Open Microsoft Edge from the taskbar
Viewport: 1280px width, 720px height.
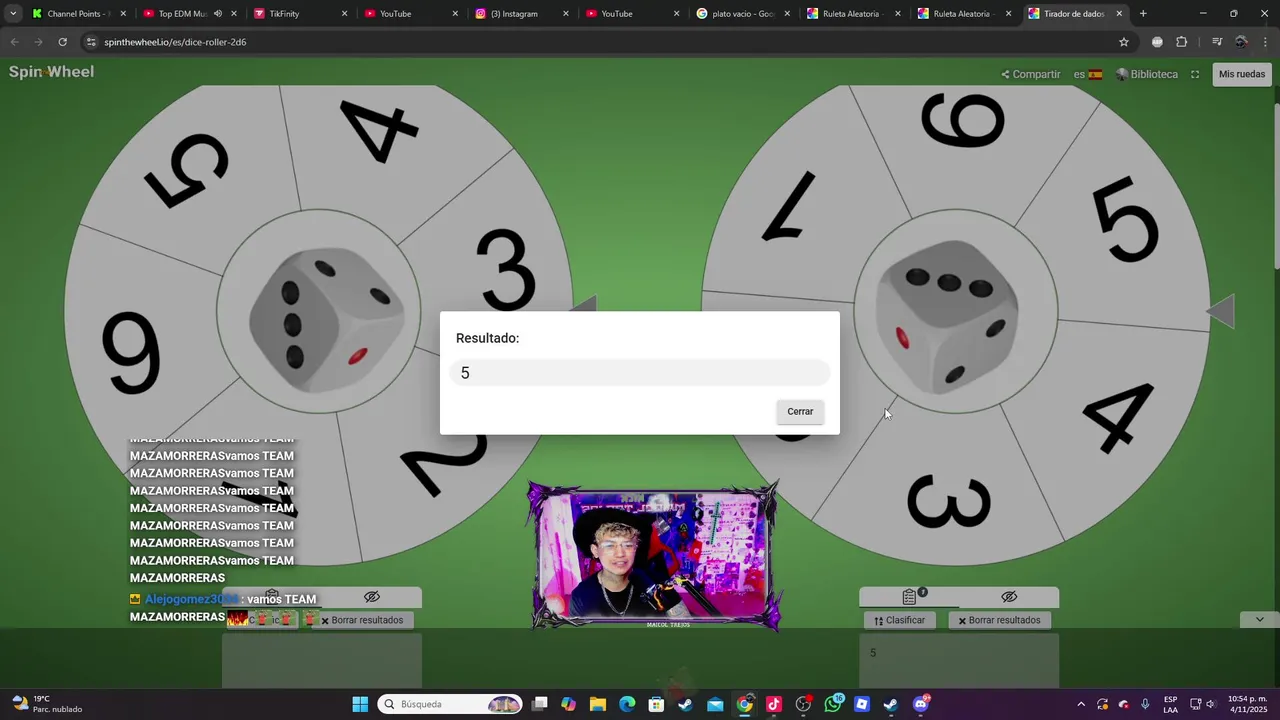point(627,704)
